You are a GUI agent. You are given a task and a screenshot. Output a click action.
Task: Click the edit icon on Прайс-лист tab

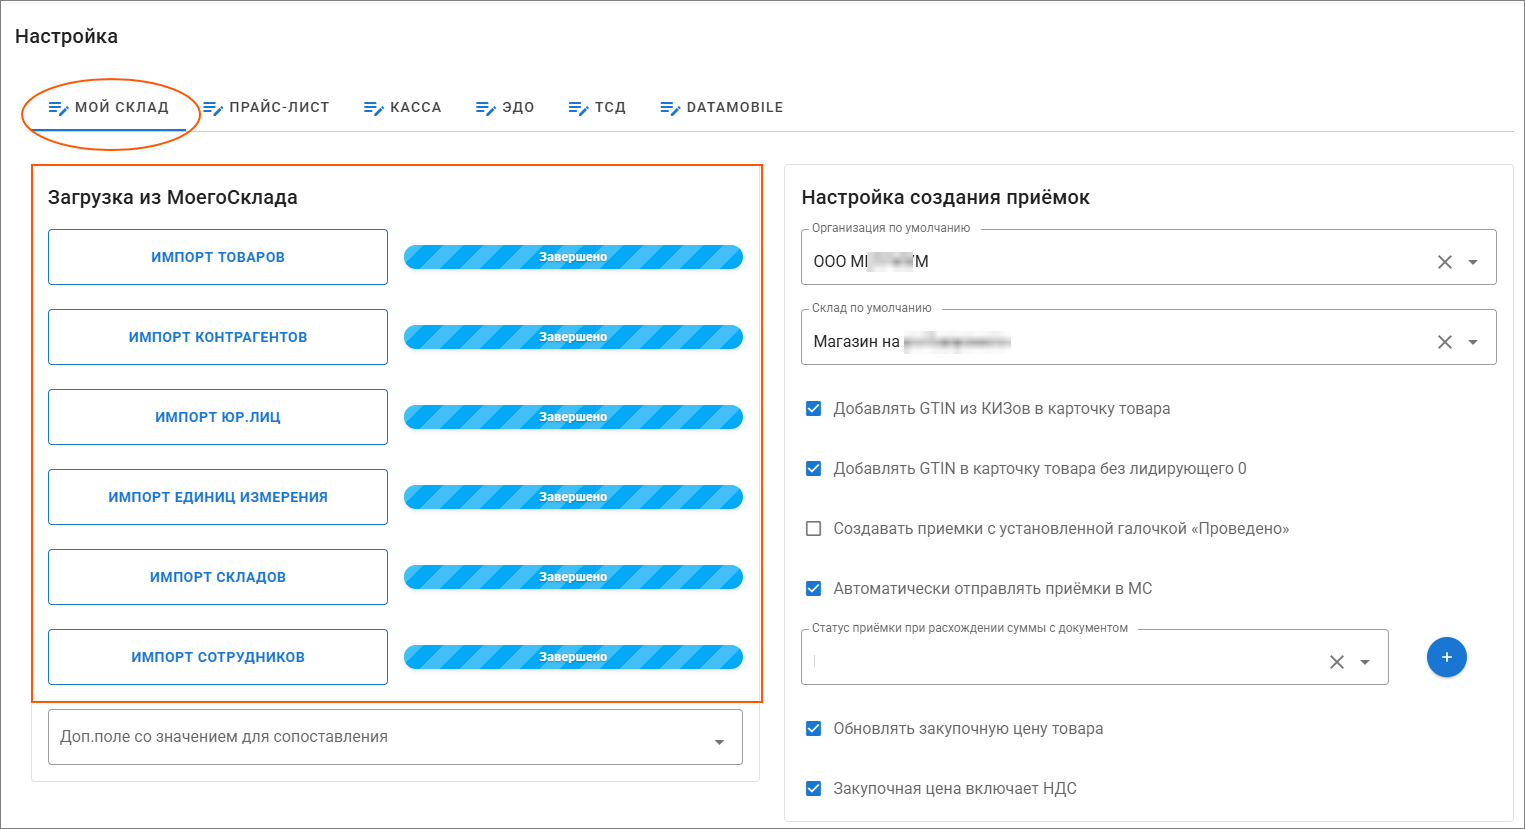[213, 108]
